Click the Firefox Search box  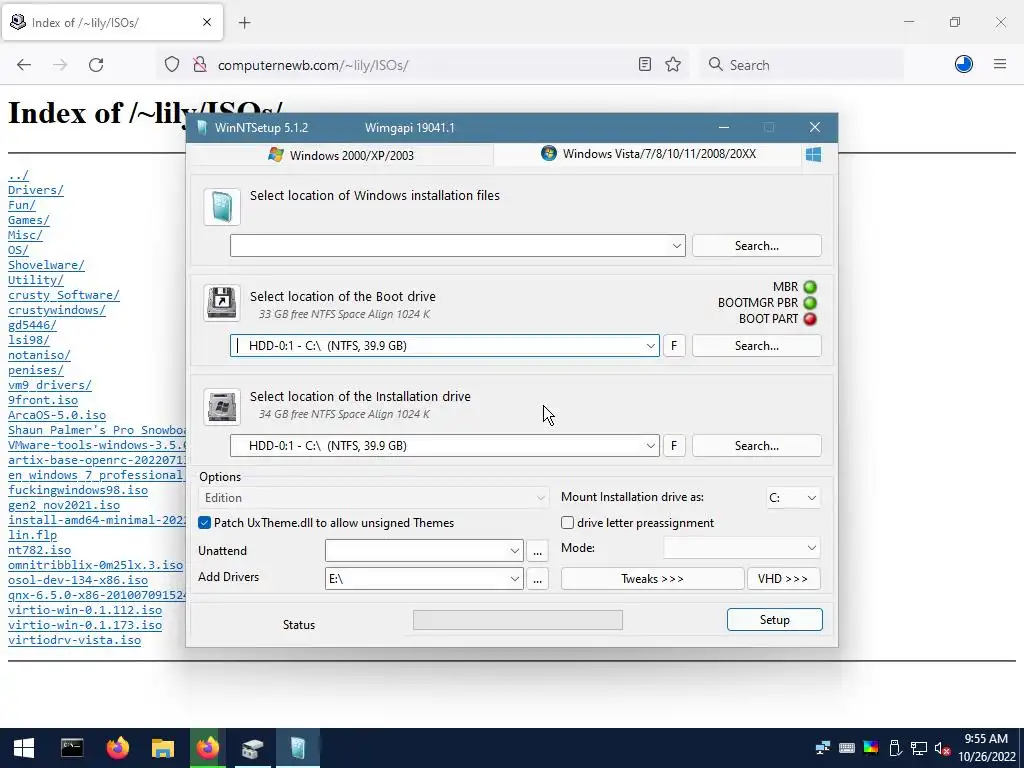coord(803,65)
